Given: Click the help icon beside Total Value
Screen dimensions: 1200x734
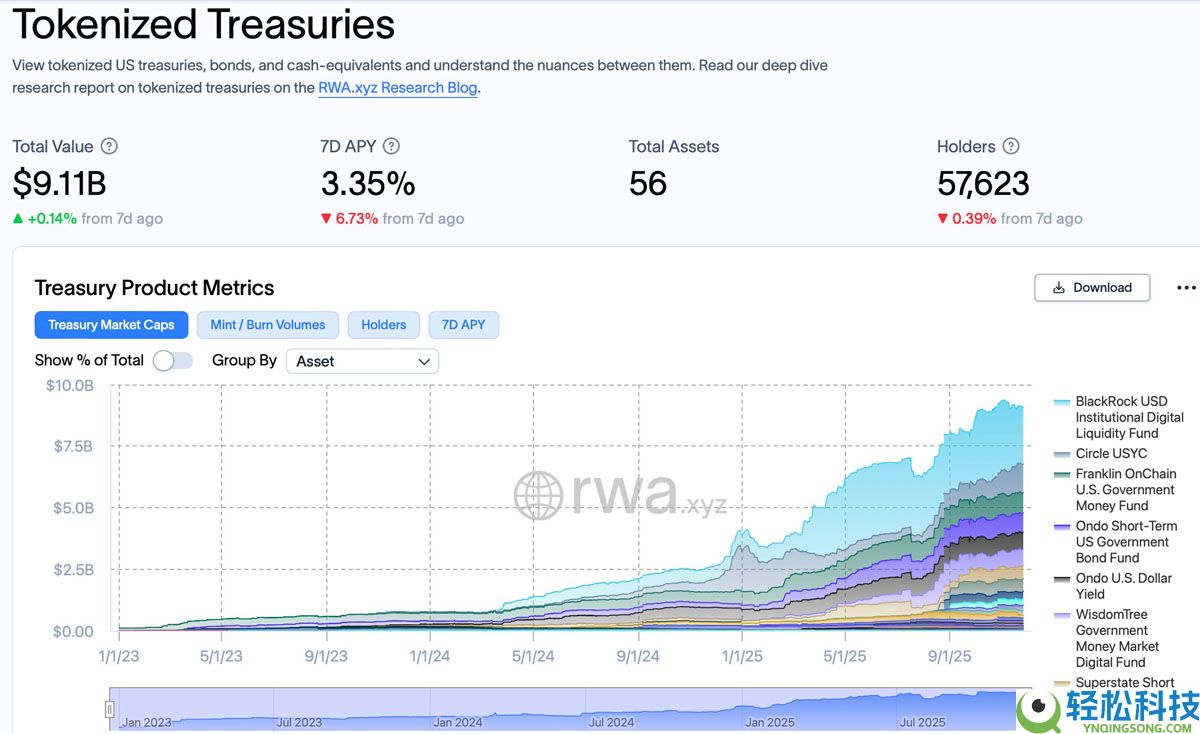Looking at the screenshot, I should pos(109,146).
